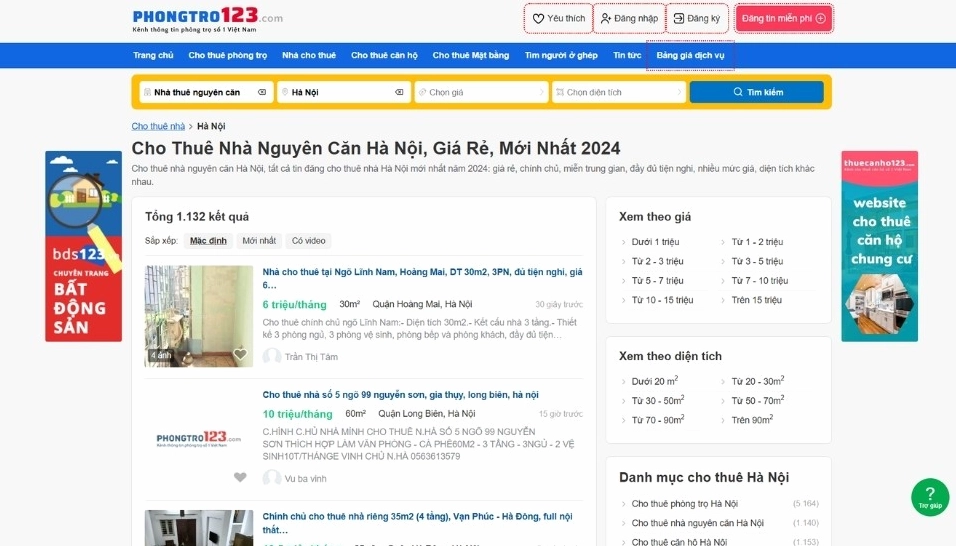Filter price Từ 2 - 3 triệu
This screenshot has width=956, height=546.
657,261
